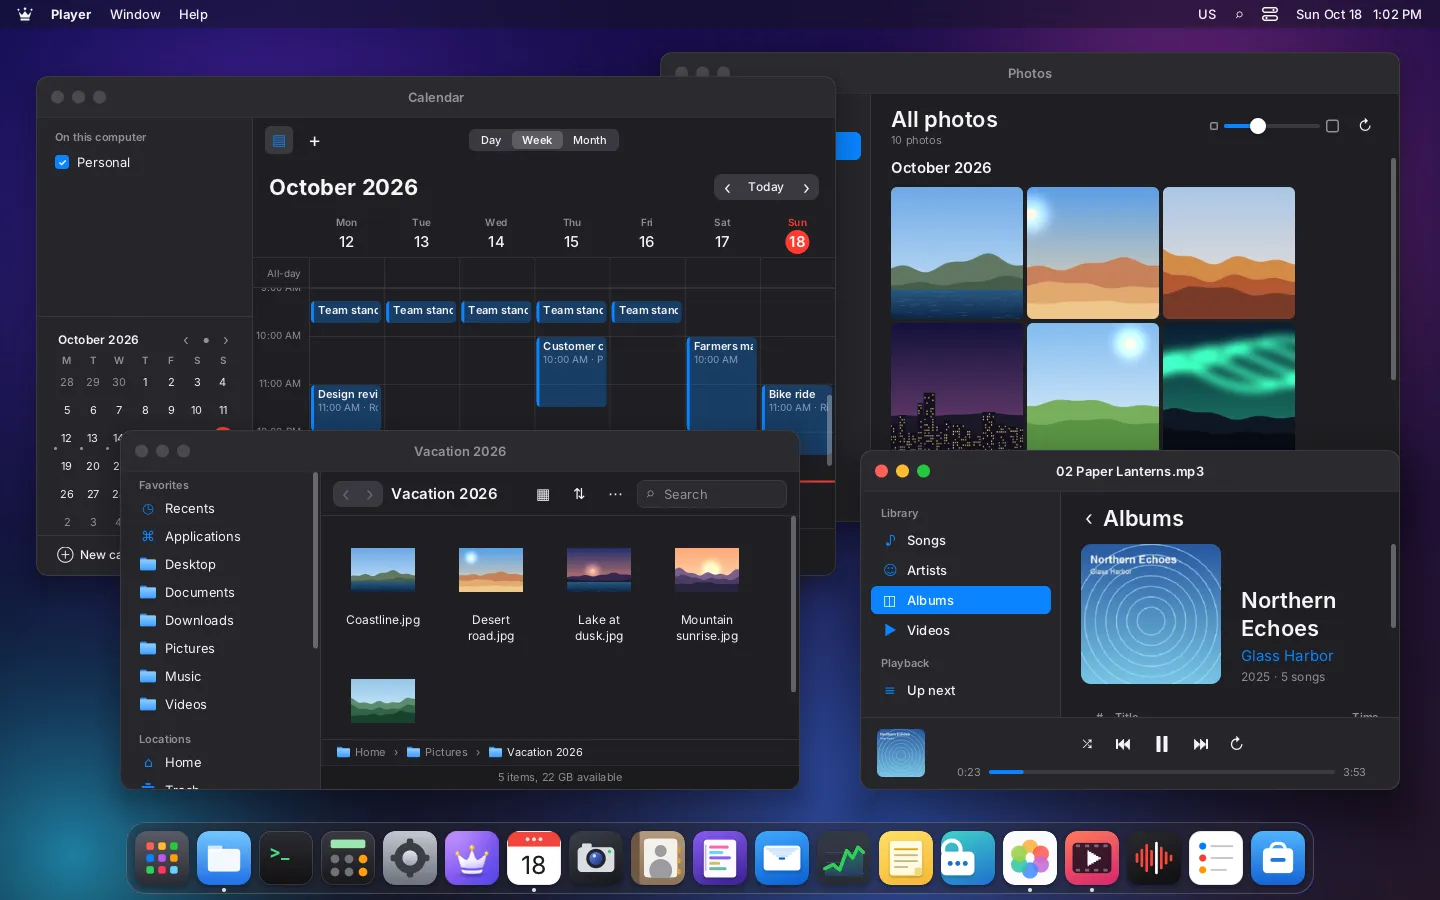Jump to Today in Calendar
The image size is (1440, 900).
(x=766, y=188)
